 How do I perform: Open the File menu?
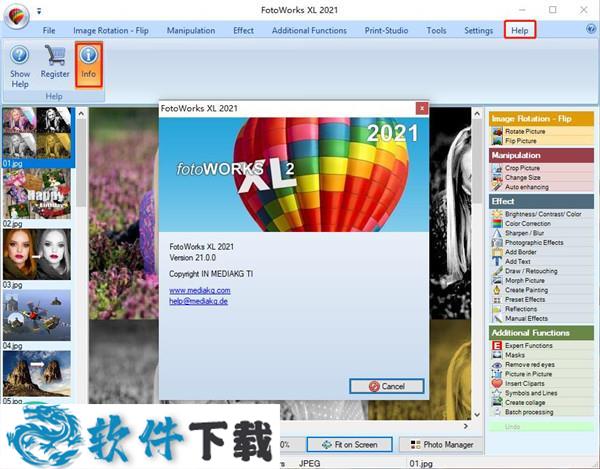[x=49, y=31]
